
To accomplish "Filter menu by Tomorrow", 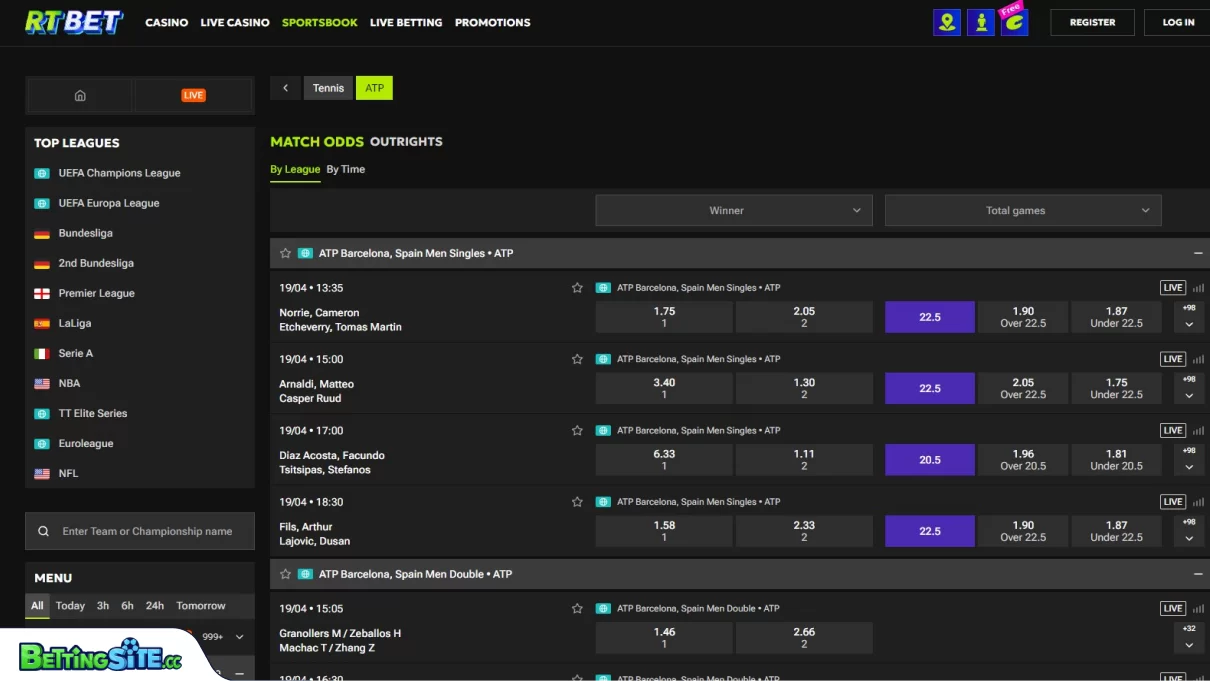I will (201, 606).
